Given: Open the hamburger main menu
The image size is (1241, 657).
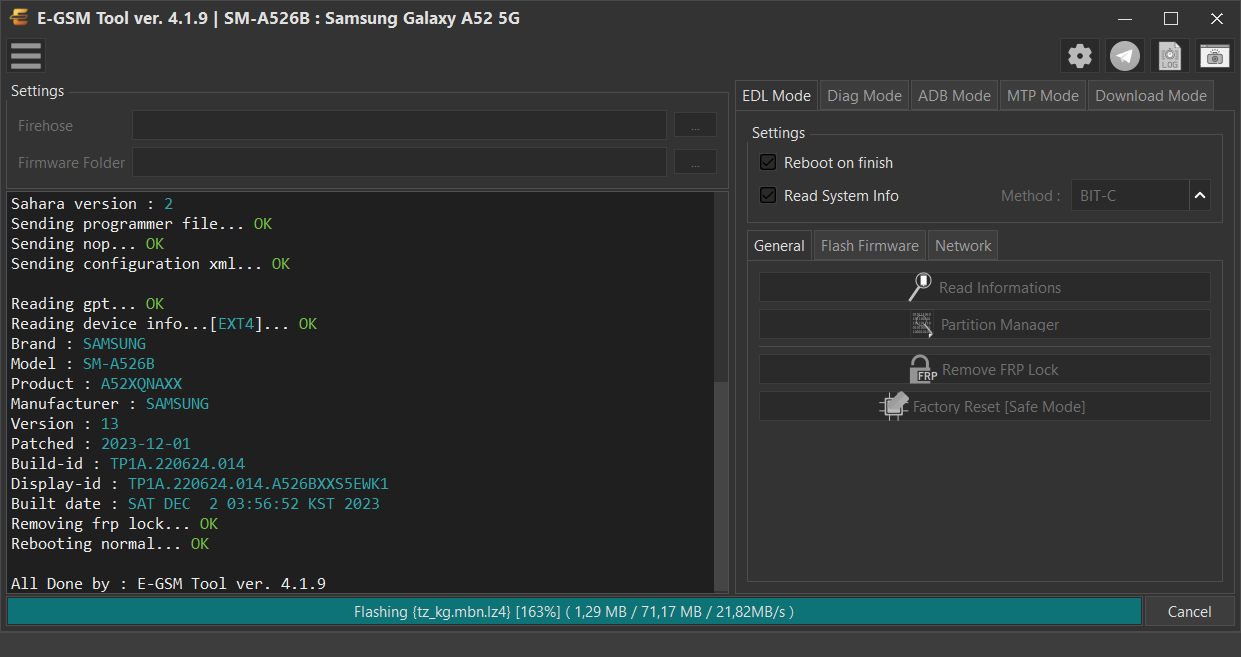Looking at the screenshot, I should coord(26,56).
